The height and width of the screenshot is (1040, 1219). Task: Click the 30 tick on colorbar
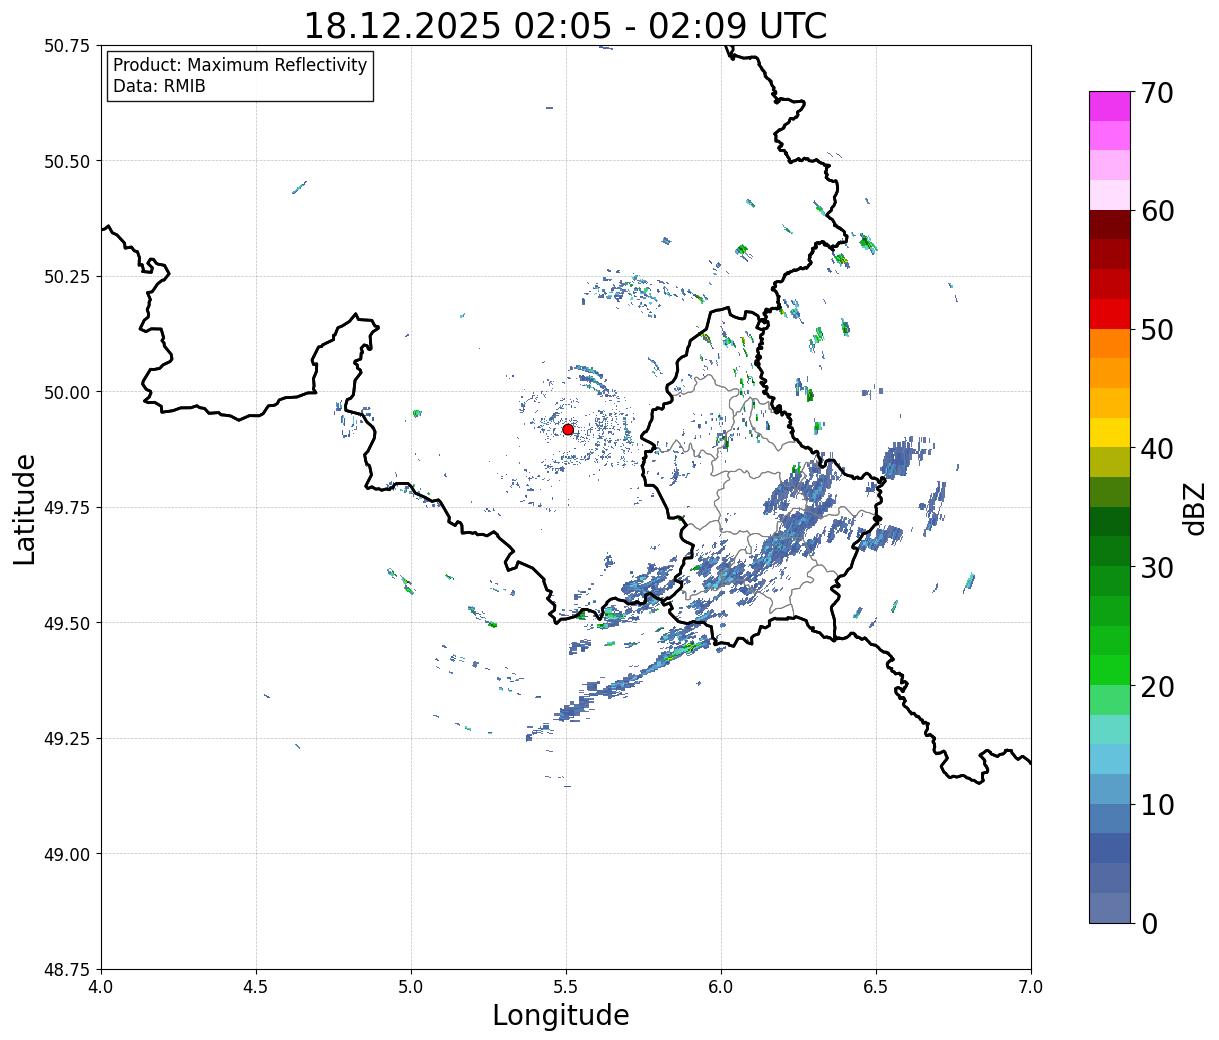[1157, 568]
